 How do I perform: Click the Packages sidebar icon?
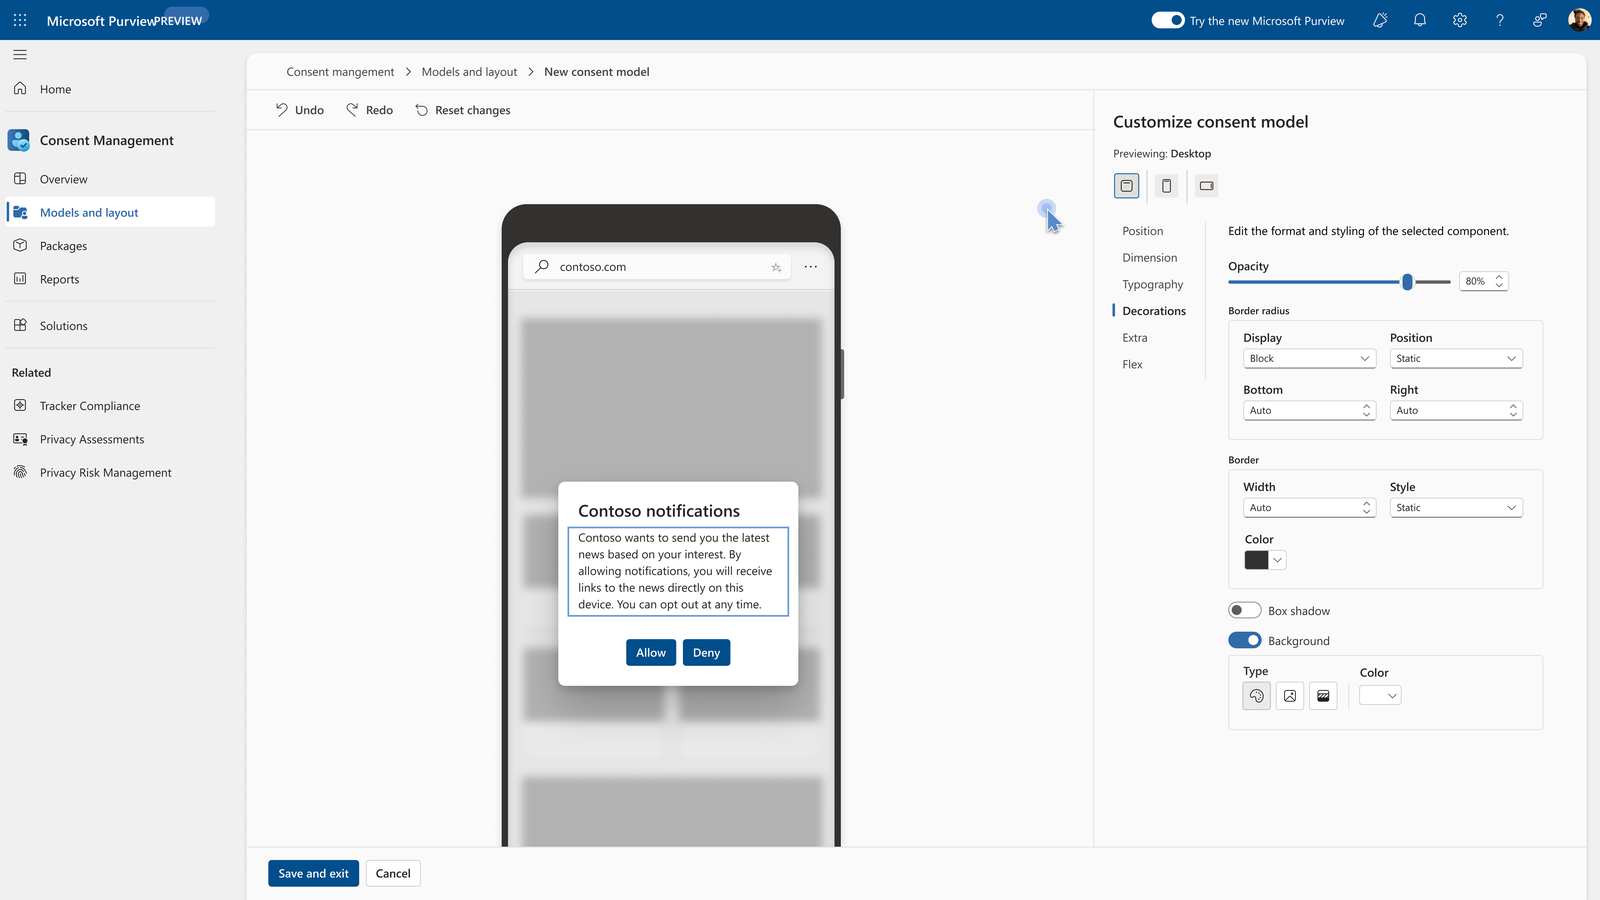(x=20, y=245)
